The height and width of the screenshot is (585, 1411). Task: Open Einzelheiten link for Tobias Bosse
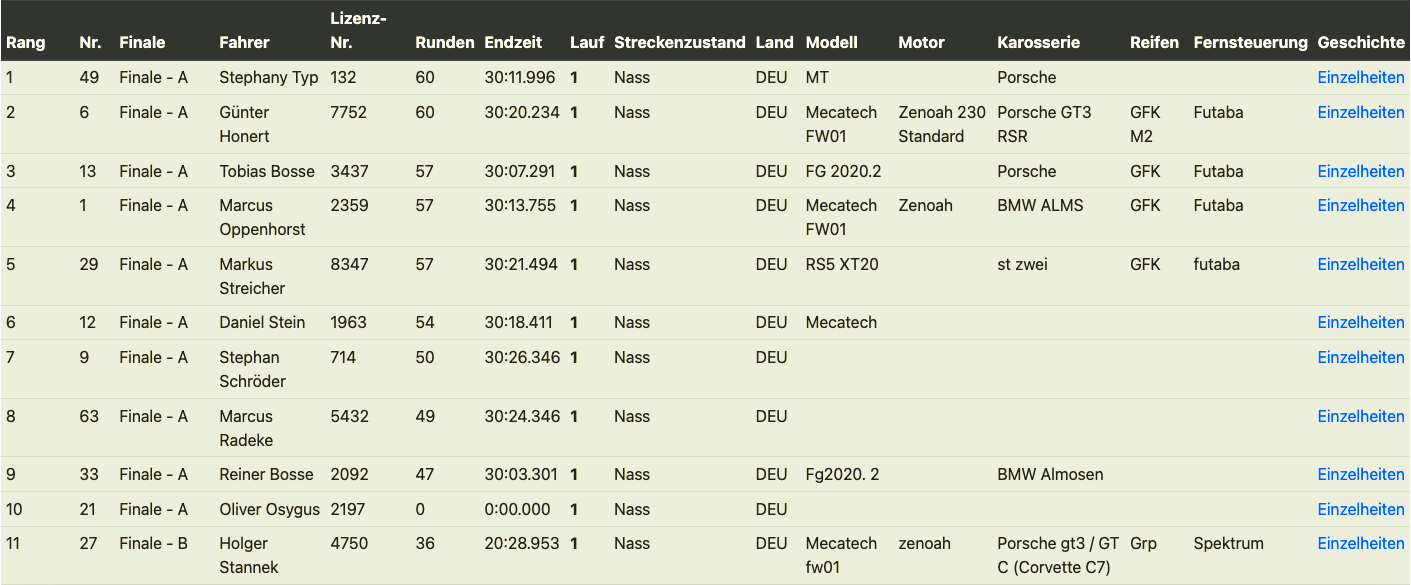1361,171
